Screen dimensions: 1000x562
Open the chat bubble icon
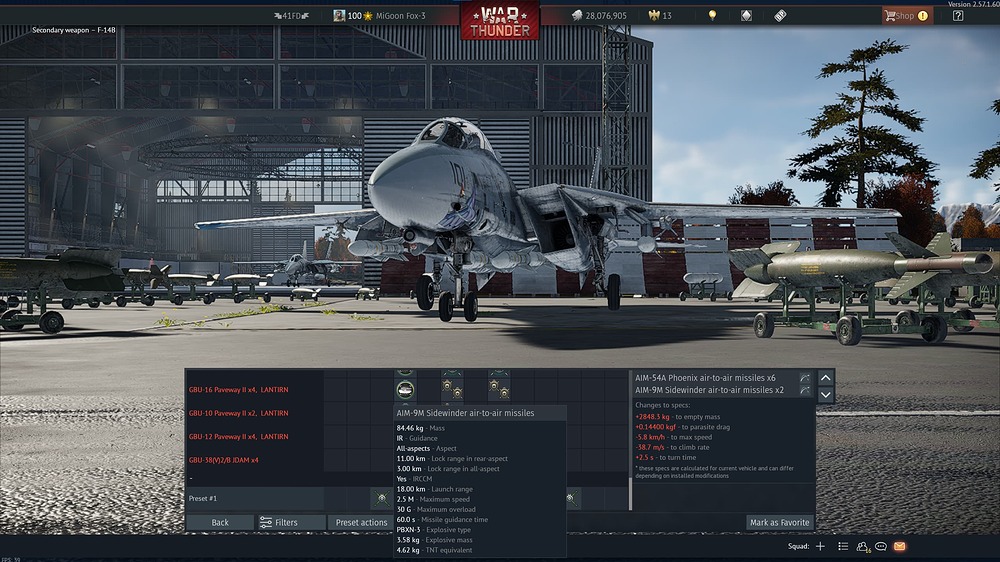click(881, 546)
